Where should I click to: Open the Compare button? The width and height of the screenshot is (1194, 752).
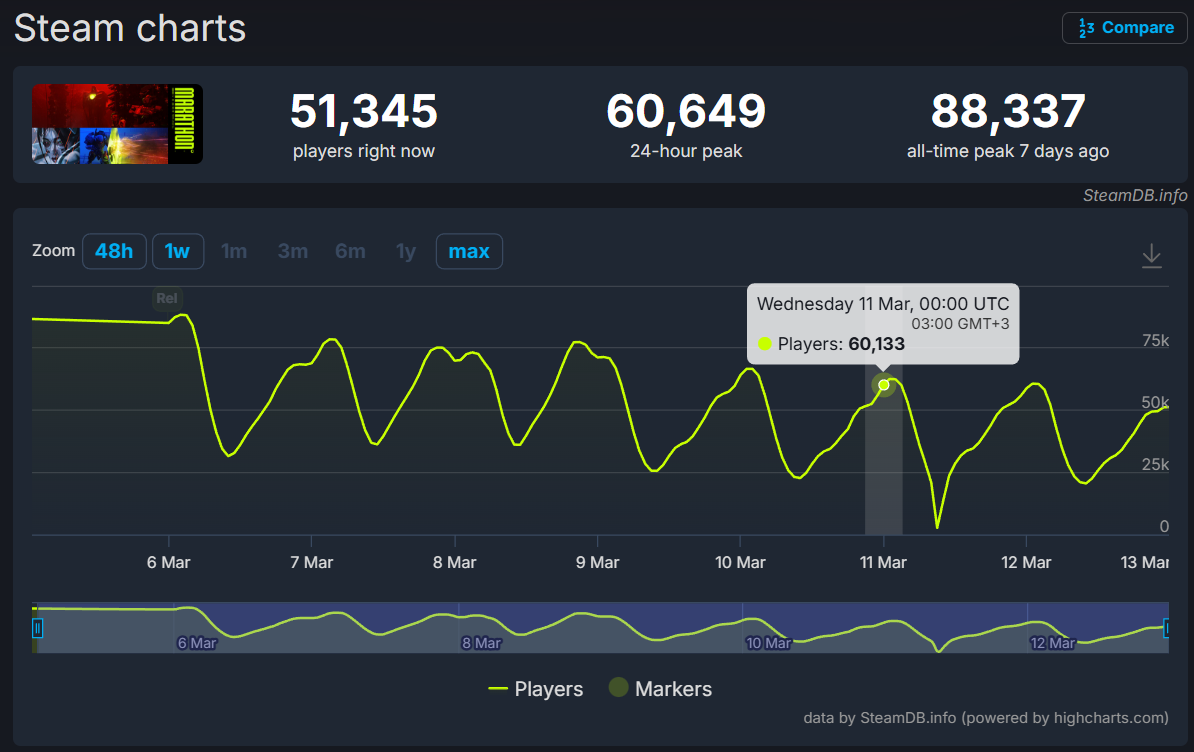click(x=1125, y=28)
